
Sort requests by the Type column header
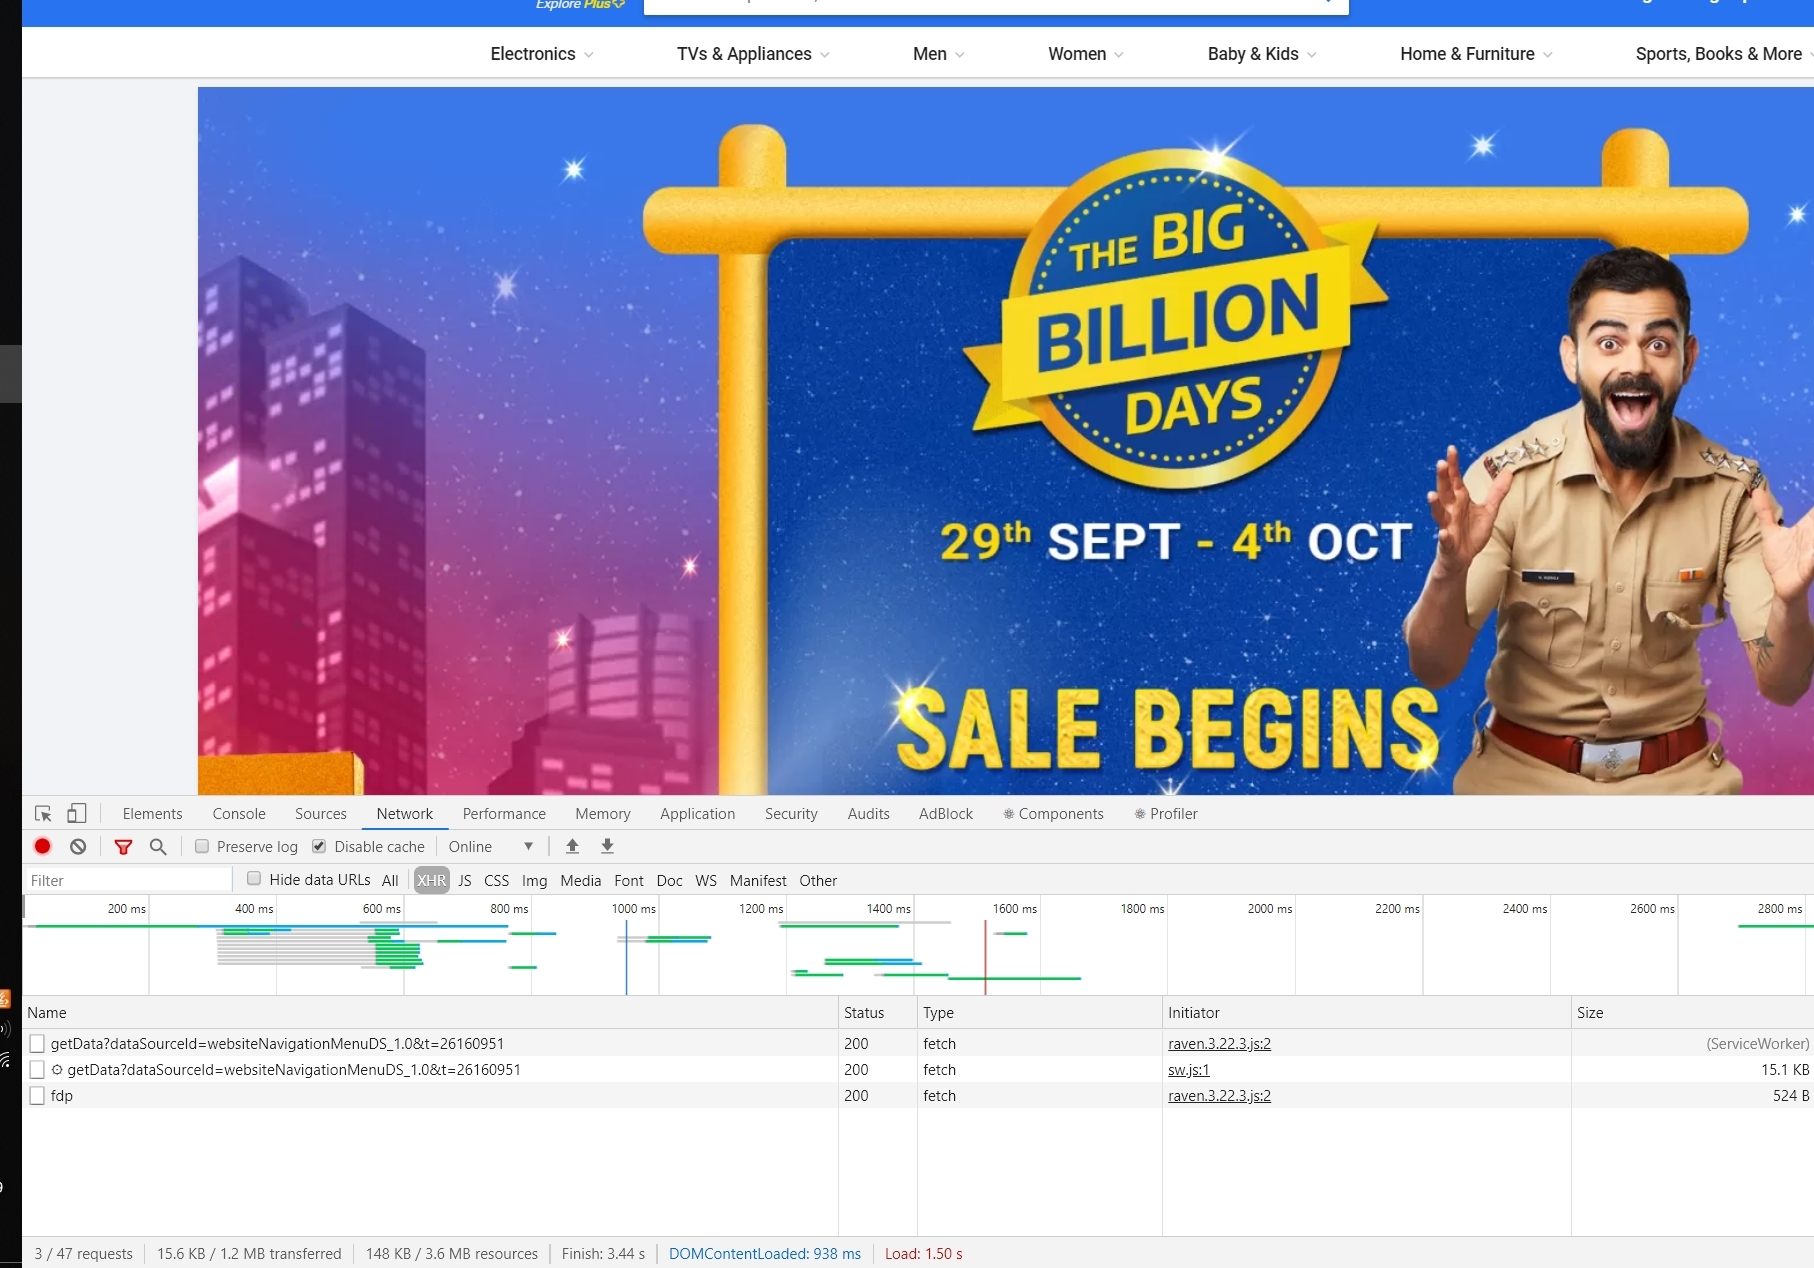coord(1040,1013)
